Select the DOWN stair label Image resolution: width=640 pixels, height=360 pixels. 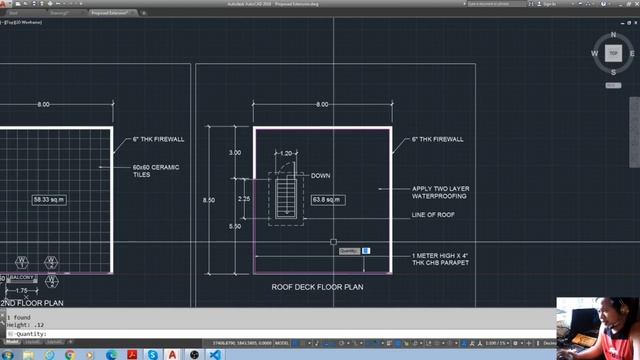[320, 176]
